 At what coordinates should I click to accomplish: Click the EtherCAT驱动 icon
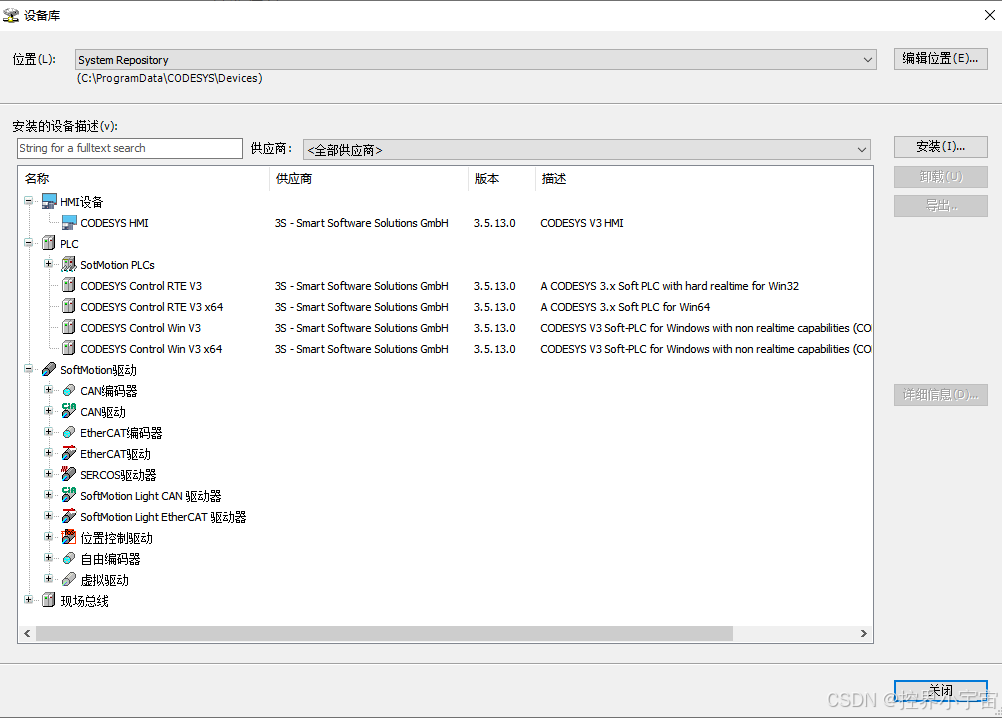[69, 454]
